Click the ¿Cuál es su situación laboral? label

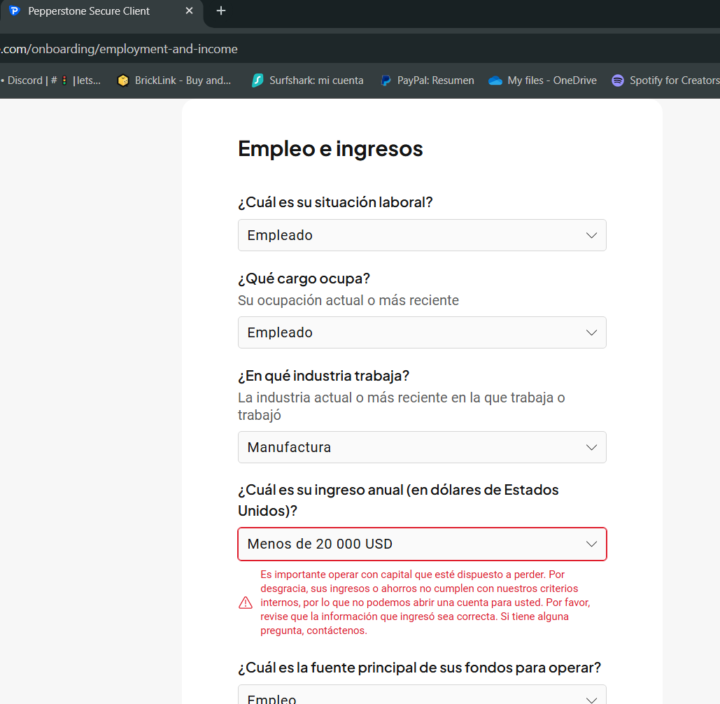(x=335, y=202)
